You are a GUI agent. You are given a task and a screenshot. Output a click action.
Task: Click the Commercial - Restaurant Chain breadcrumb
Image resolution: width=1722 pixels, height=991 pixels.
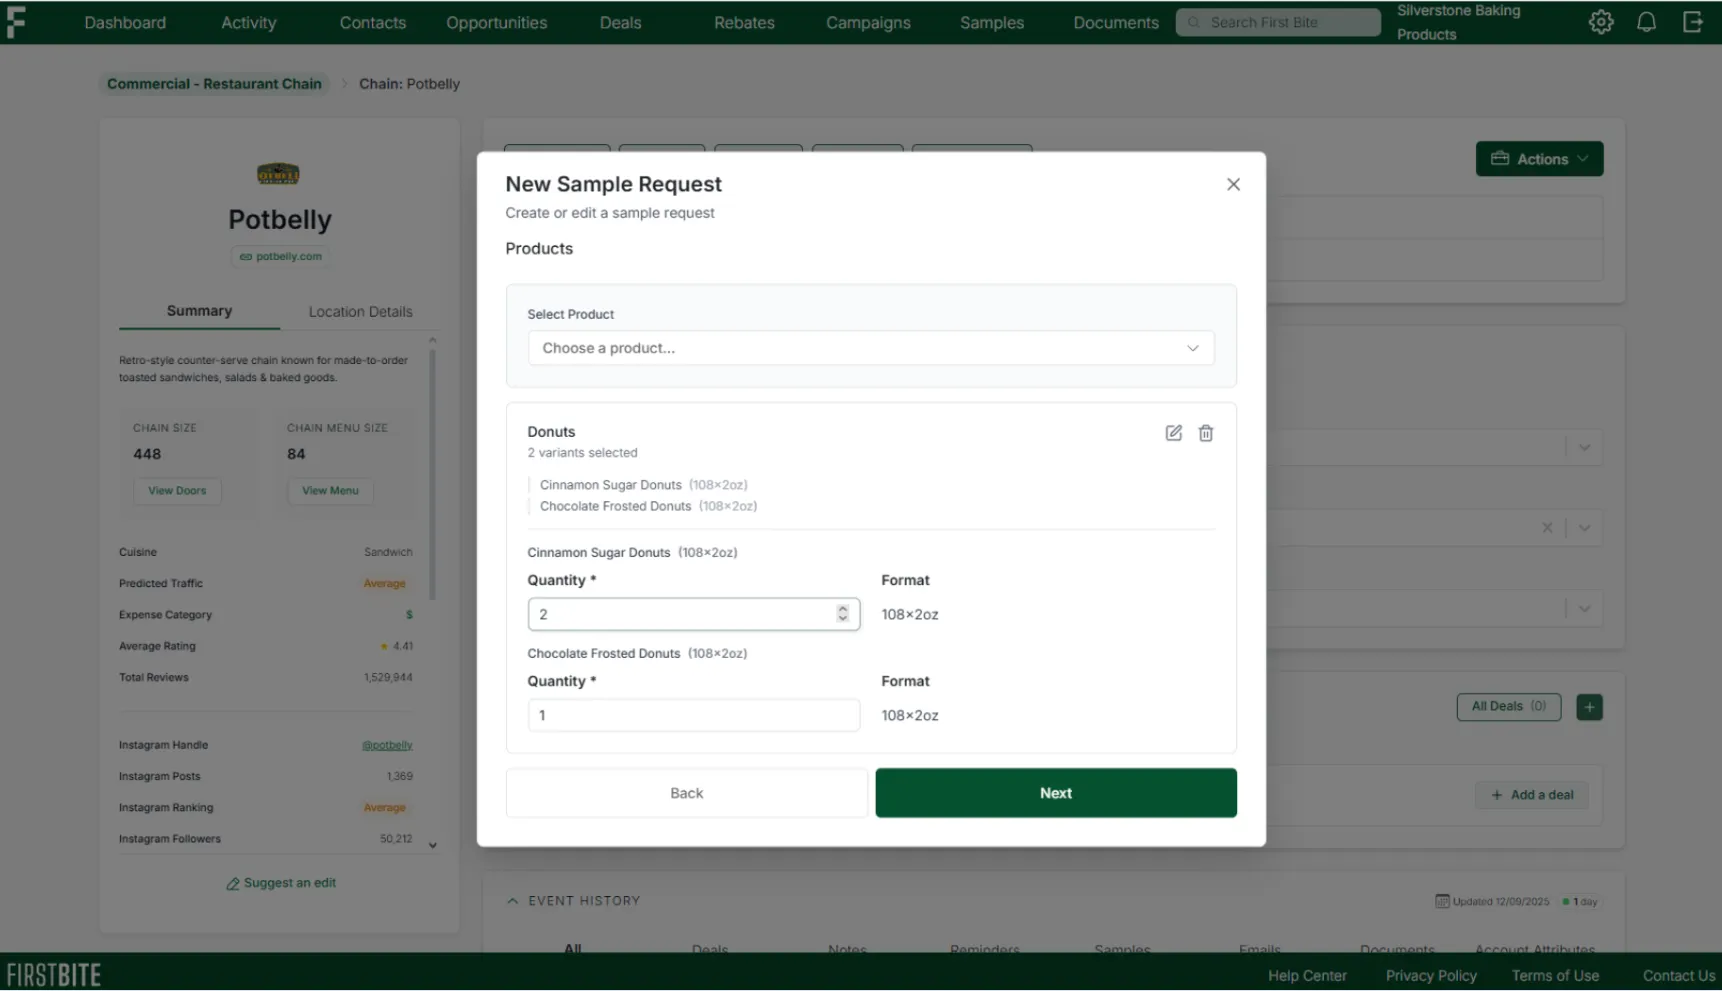[x=214, y=84]
